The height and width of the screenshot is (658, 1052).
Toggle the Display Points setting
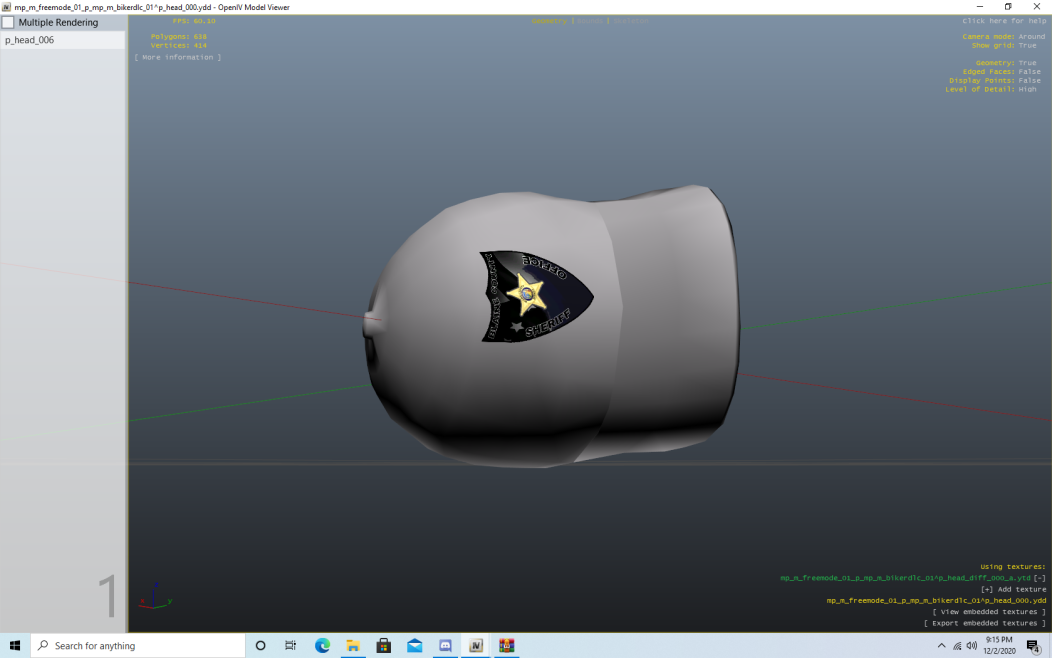tap(1029, 81)
